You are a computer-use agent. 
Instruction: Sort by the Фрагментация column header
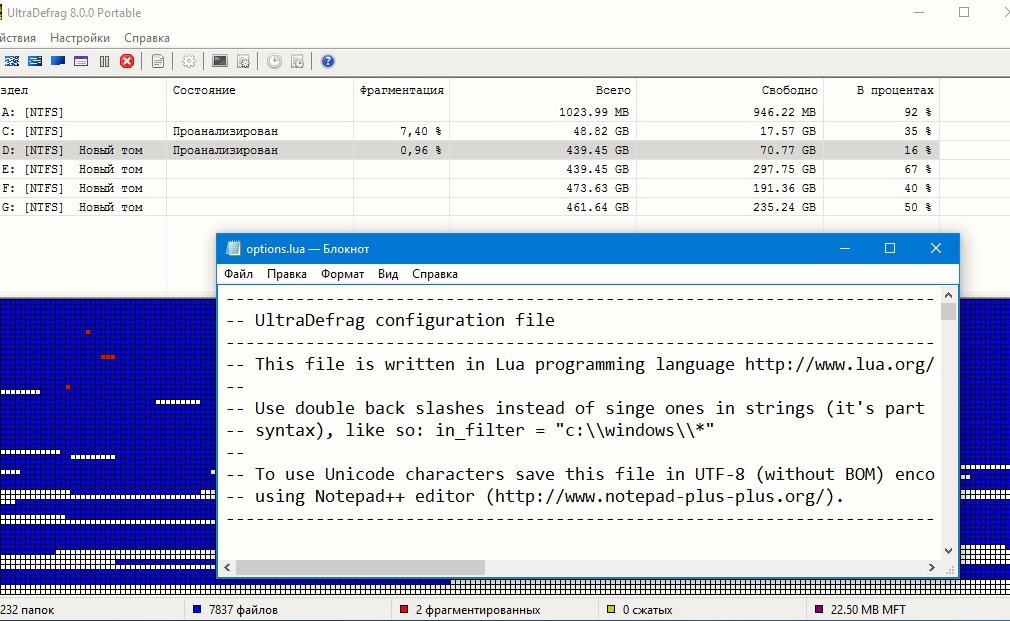point(401,90)
